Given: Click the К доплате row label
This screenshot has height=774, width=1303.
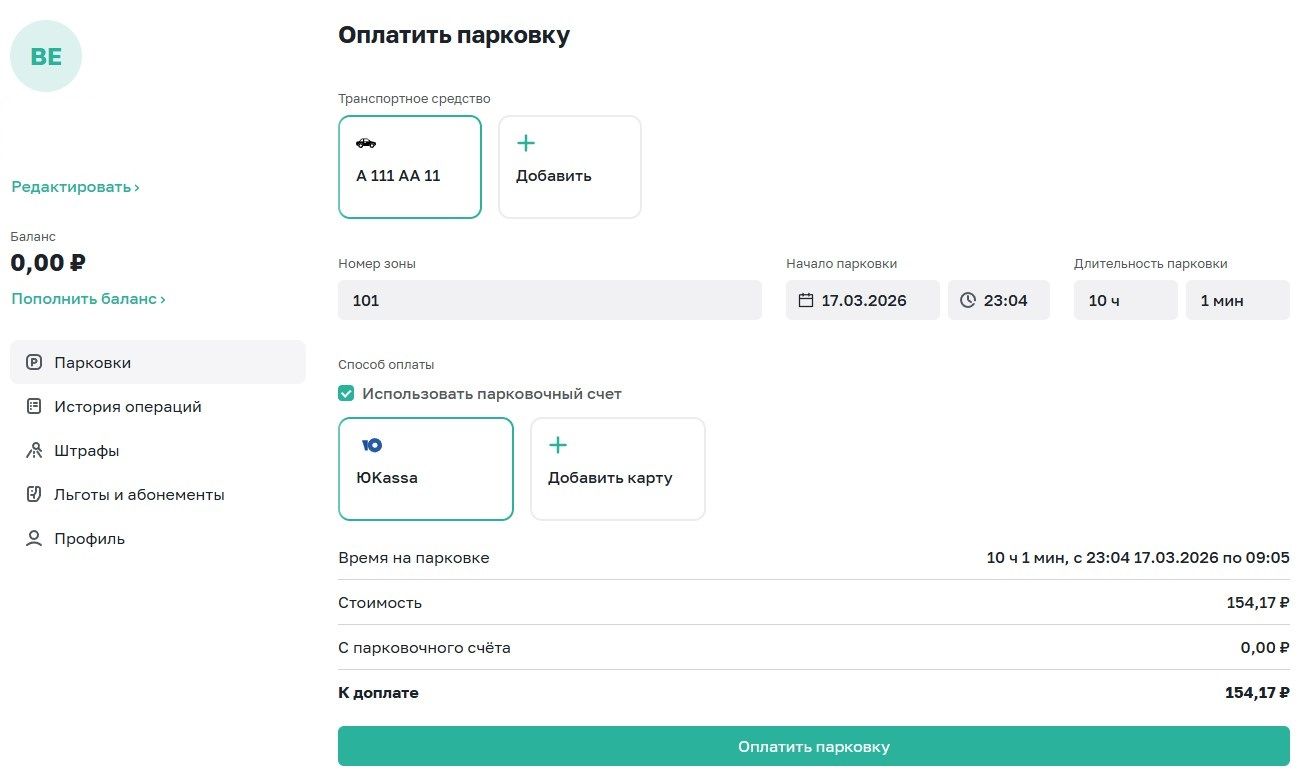Looking at the screenshot, I should pos(378,693).
